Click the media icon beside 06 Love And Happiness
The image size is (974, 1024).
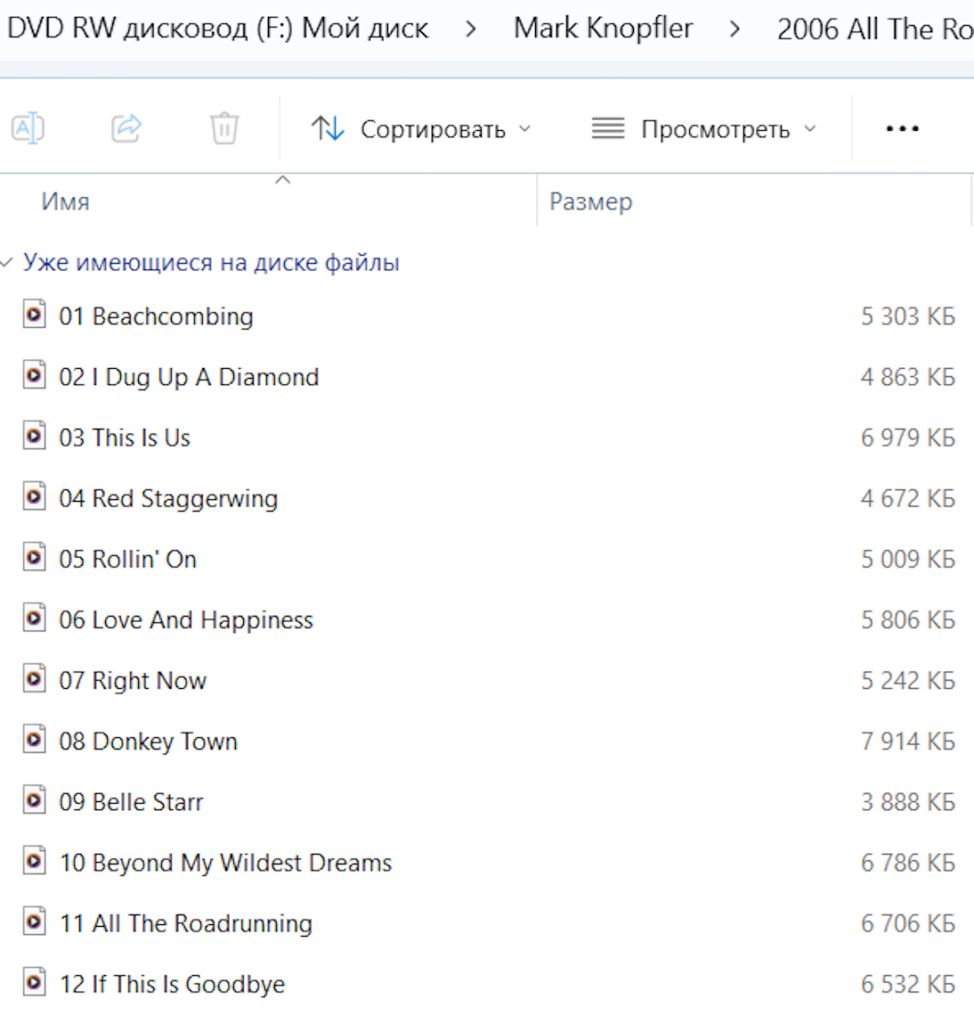pyautogui.click(x=34, y=618)
